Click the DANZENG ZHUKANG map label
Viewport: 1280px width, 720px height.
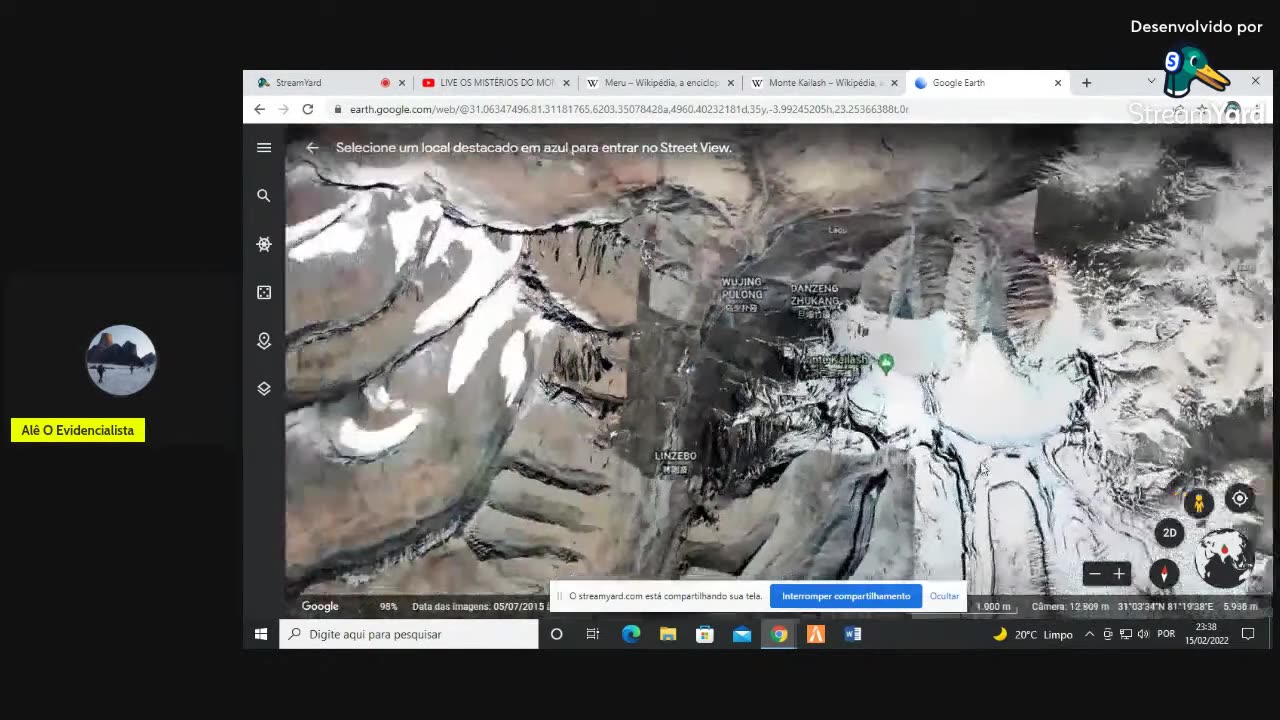click(815, 295)
